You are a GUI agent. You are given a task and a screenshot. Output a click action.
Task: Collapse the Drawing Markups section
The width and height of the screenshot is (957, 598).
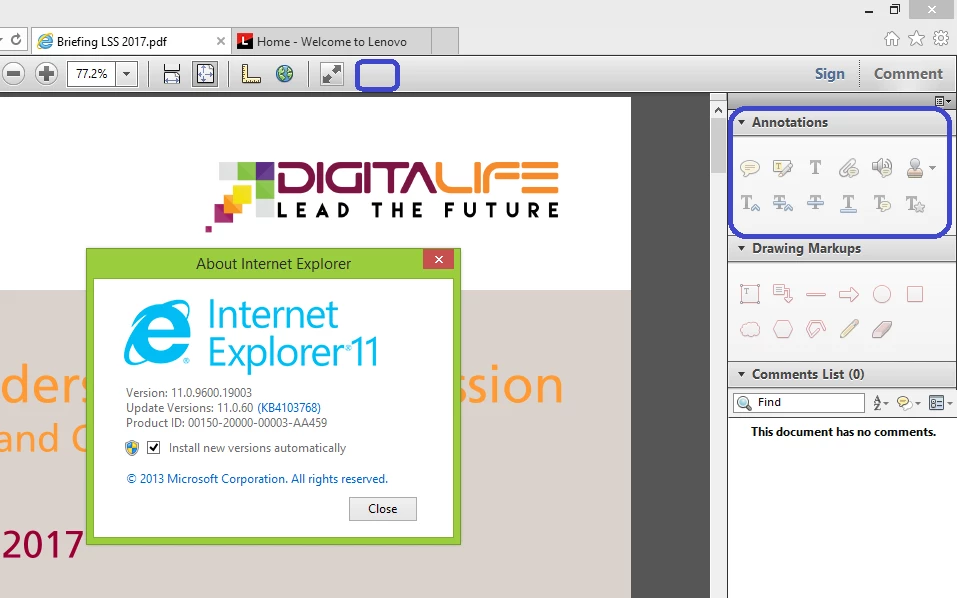tap(742, 248)
